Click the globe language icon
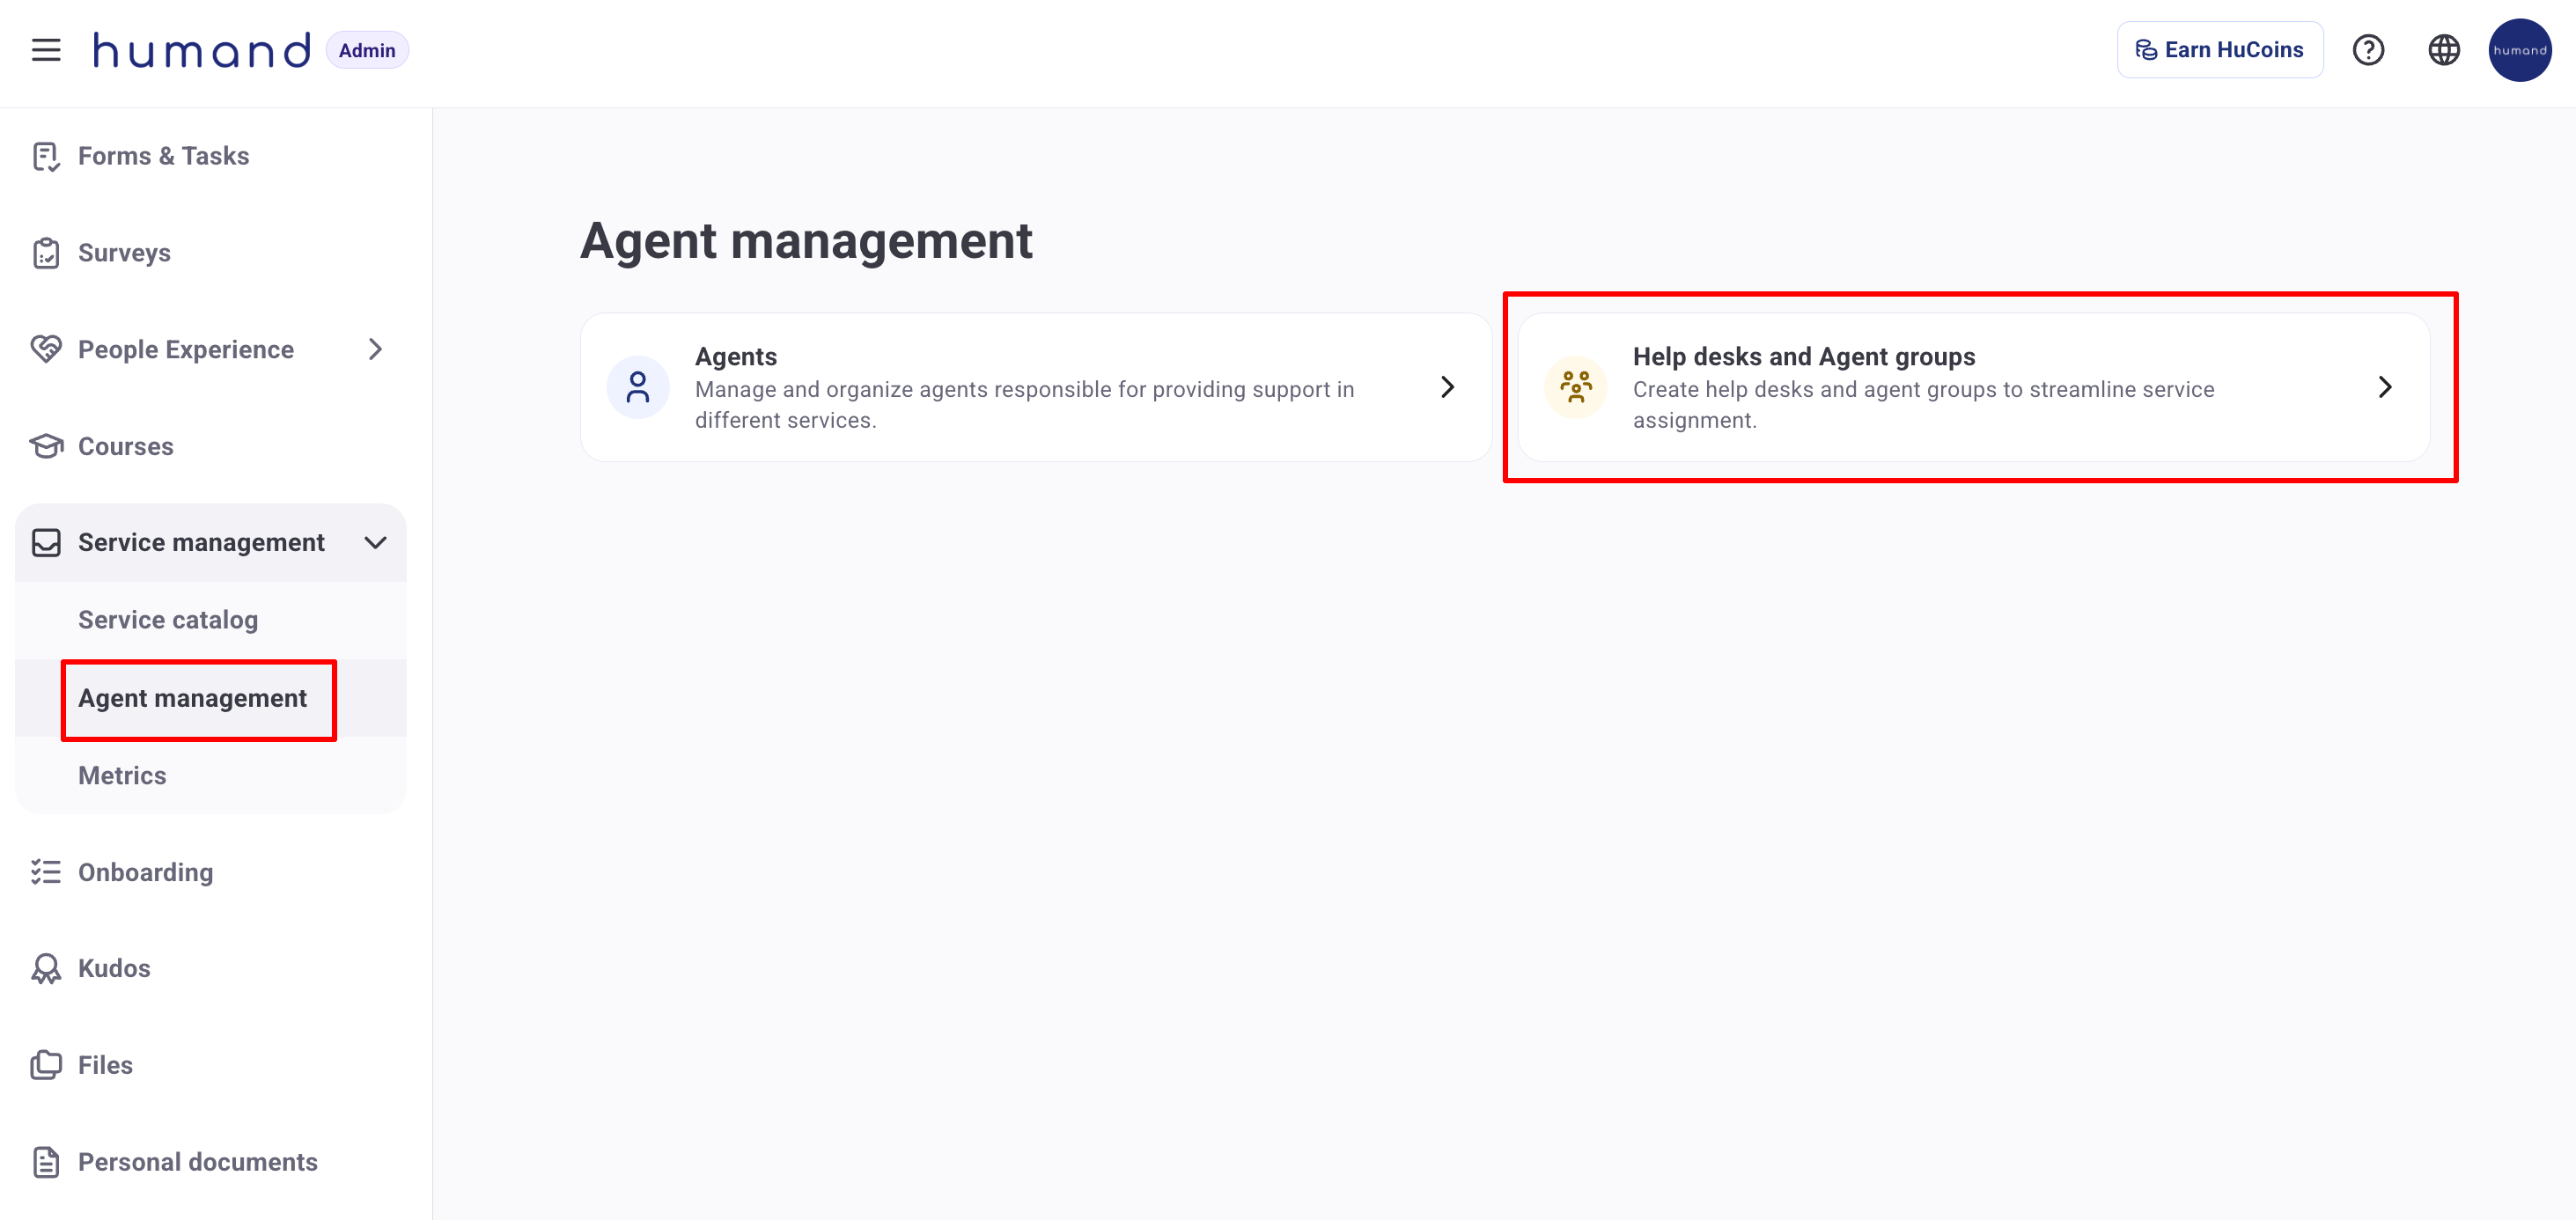This screenshot has height=1220, width=2576. [2443, 50]
